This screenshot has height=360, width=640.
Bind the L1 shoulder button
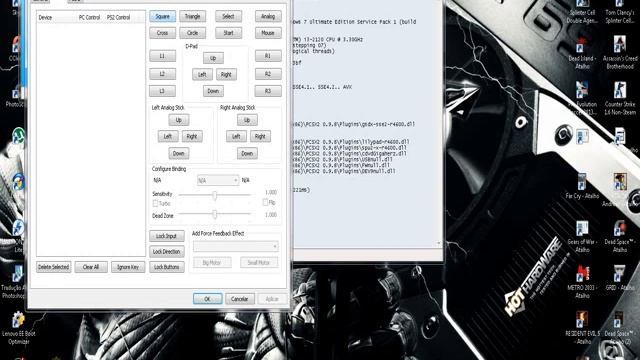(162, 56)
